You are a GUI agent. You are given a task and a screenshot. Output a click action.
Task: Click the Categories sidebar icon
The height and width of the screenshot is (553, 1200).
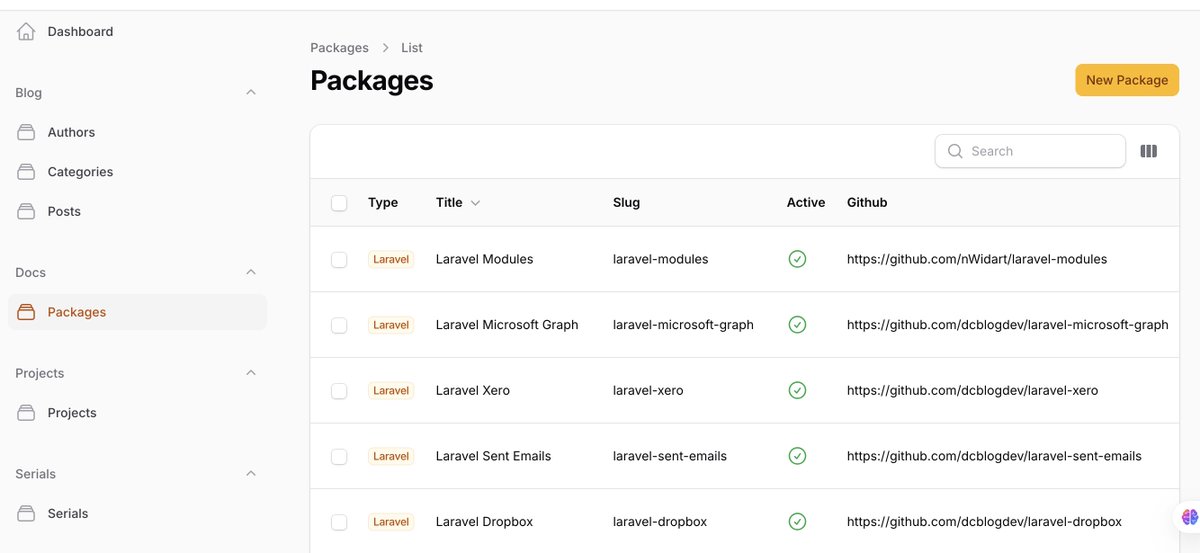point(26,172)
